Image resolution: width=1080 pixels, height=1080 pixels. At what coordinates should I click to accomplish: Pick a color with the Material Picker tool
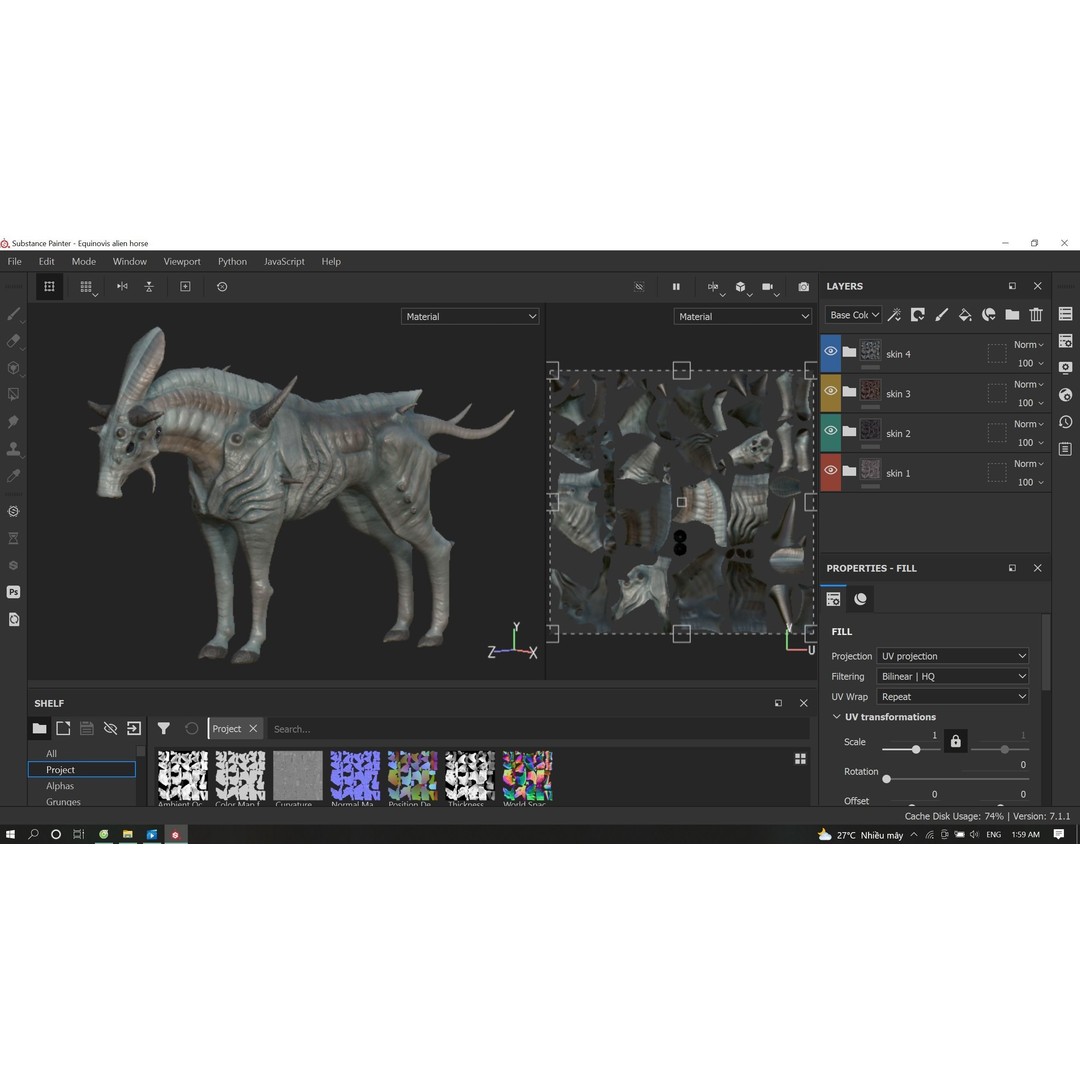pos(13,477)
